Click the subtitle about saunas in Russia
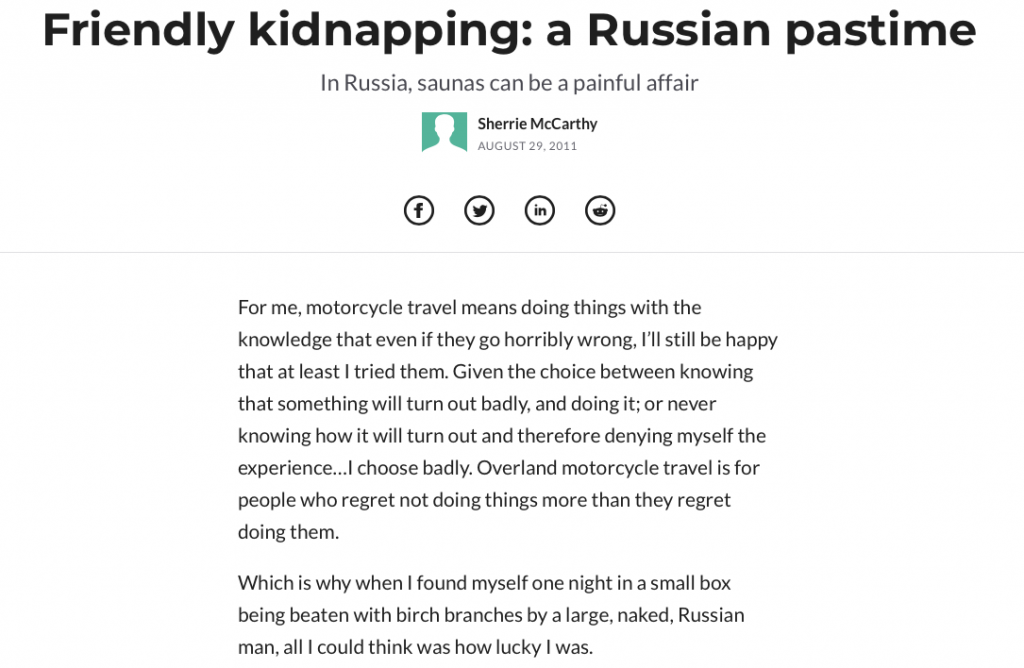The image size is (1024, 668). 509,83
